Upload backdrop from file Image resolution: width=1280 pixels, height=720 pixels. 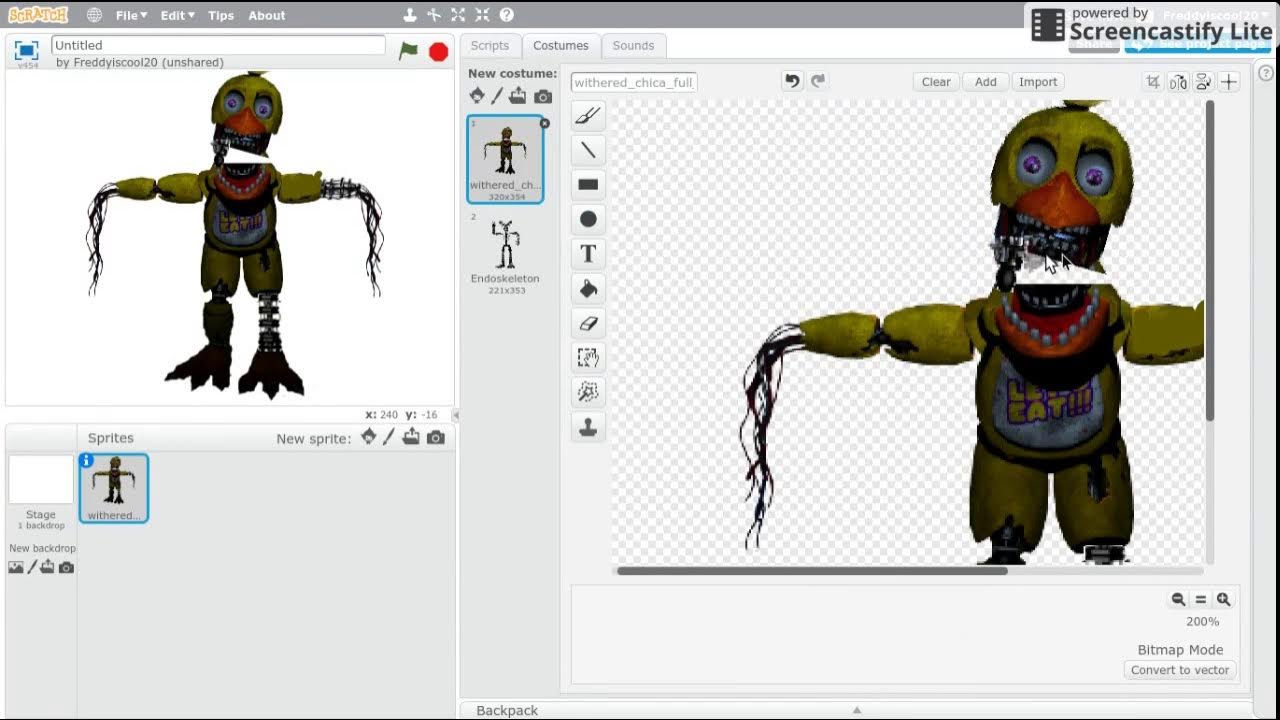(x=47, y=567)
